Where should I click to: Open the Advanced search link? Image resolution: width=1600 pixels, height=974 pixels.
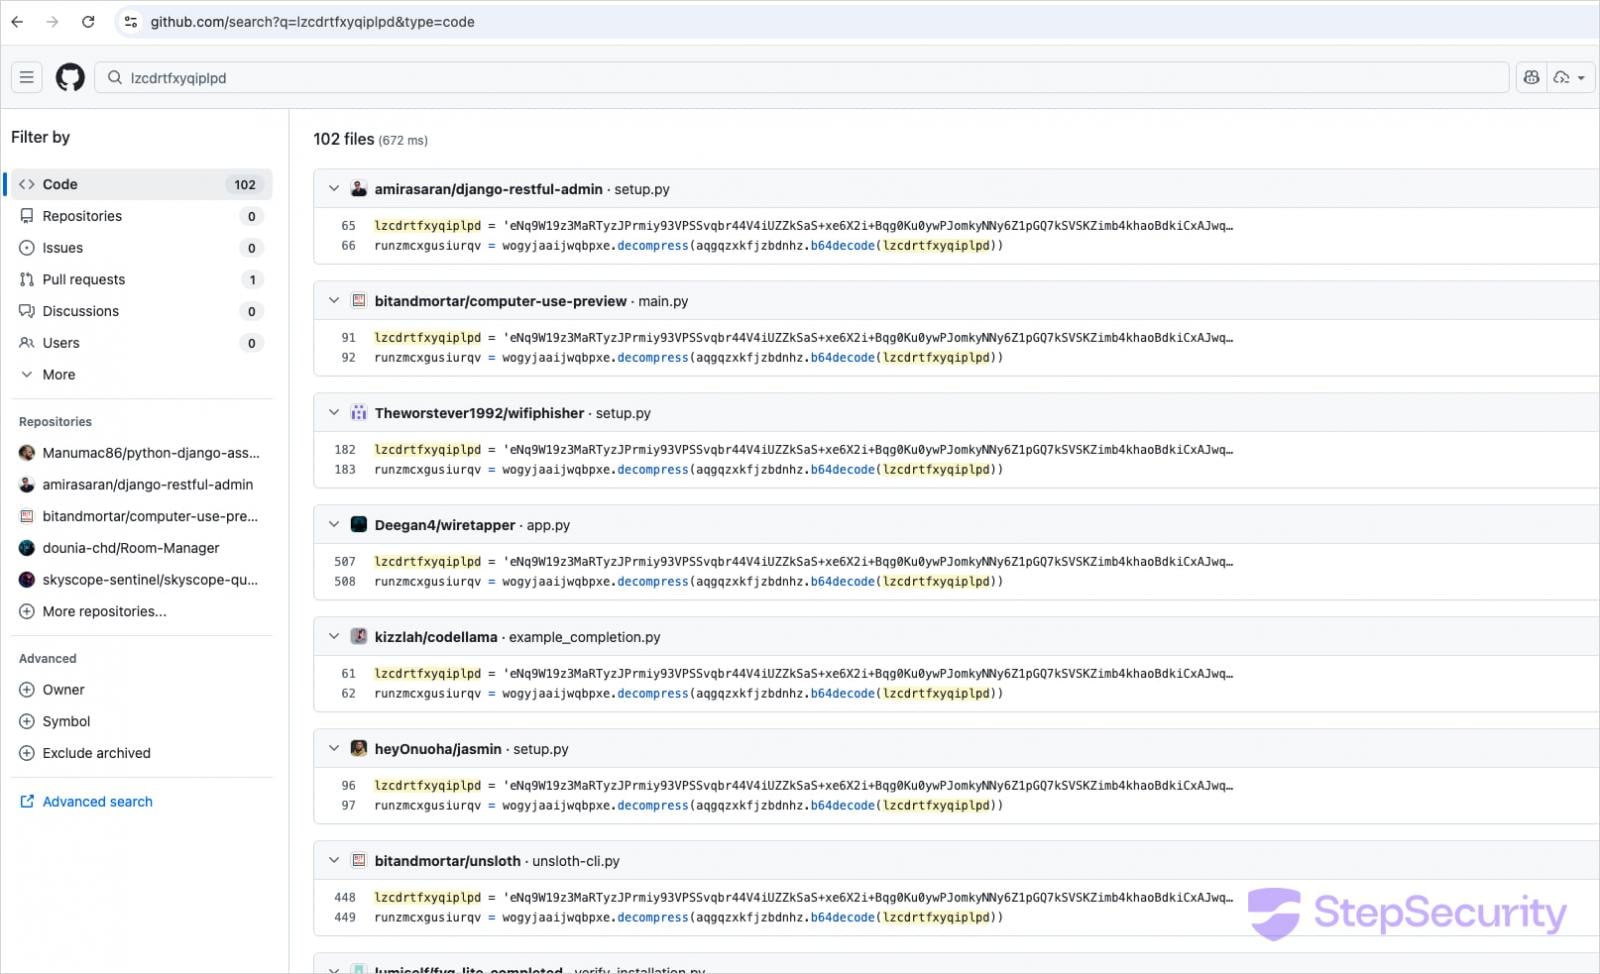(97, 801)
